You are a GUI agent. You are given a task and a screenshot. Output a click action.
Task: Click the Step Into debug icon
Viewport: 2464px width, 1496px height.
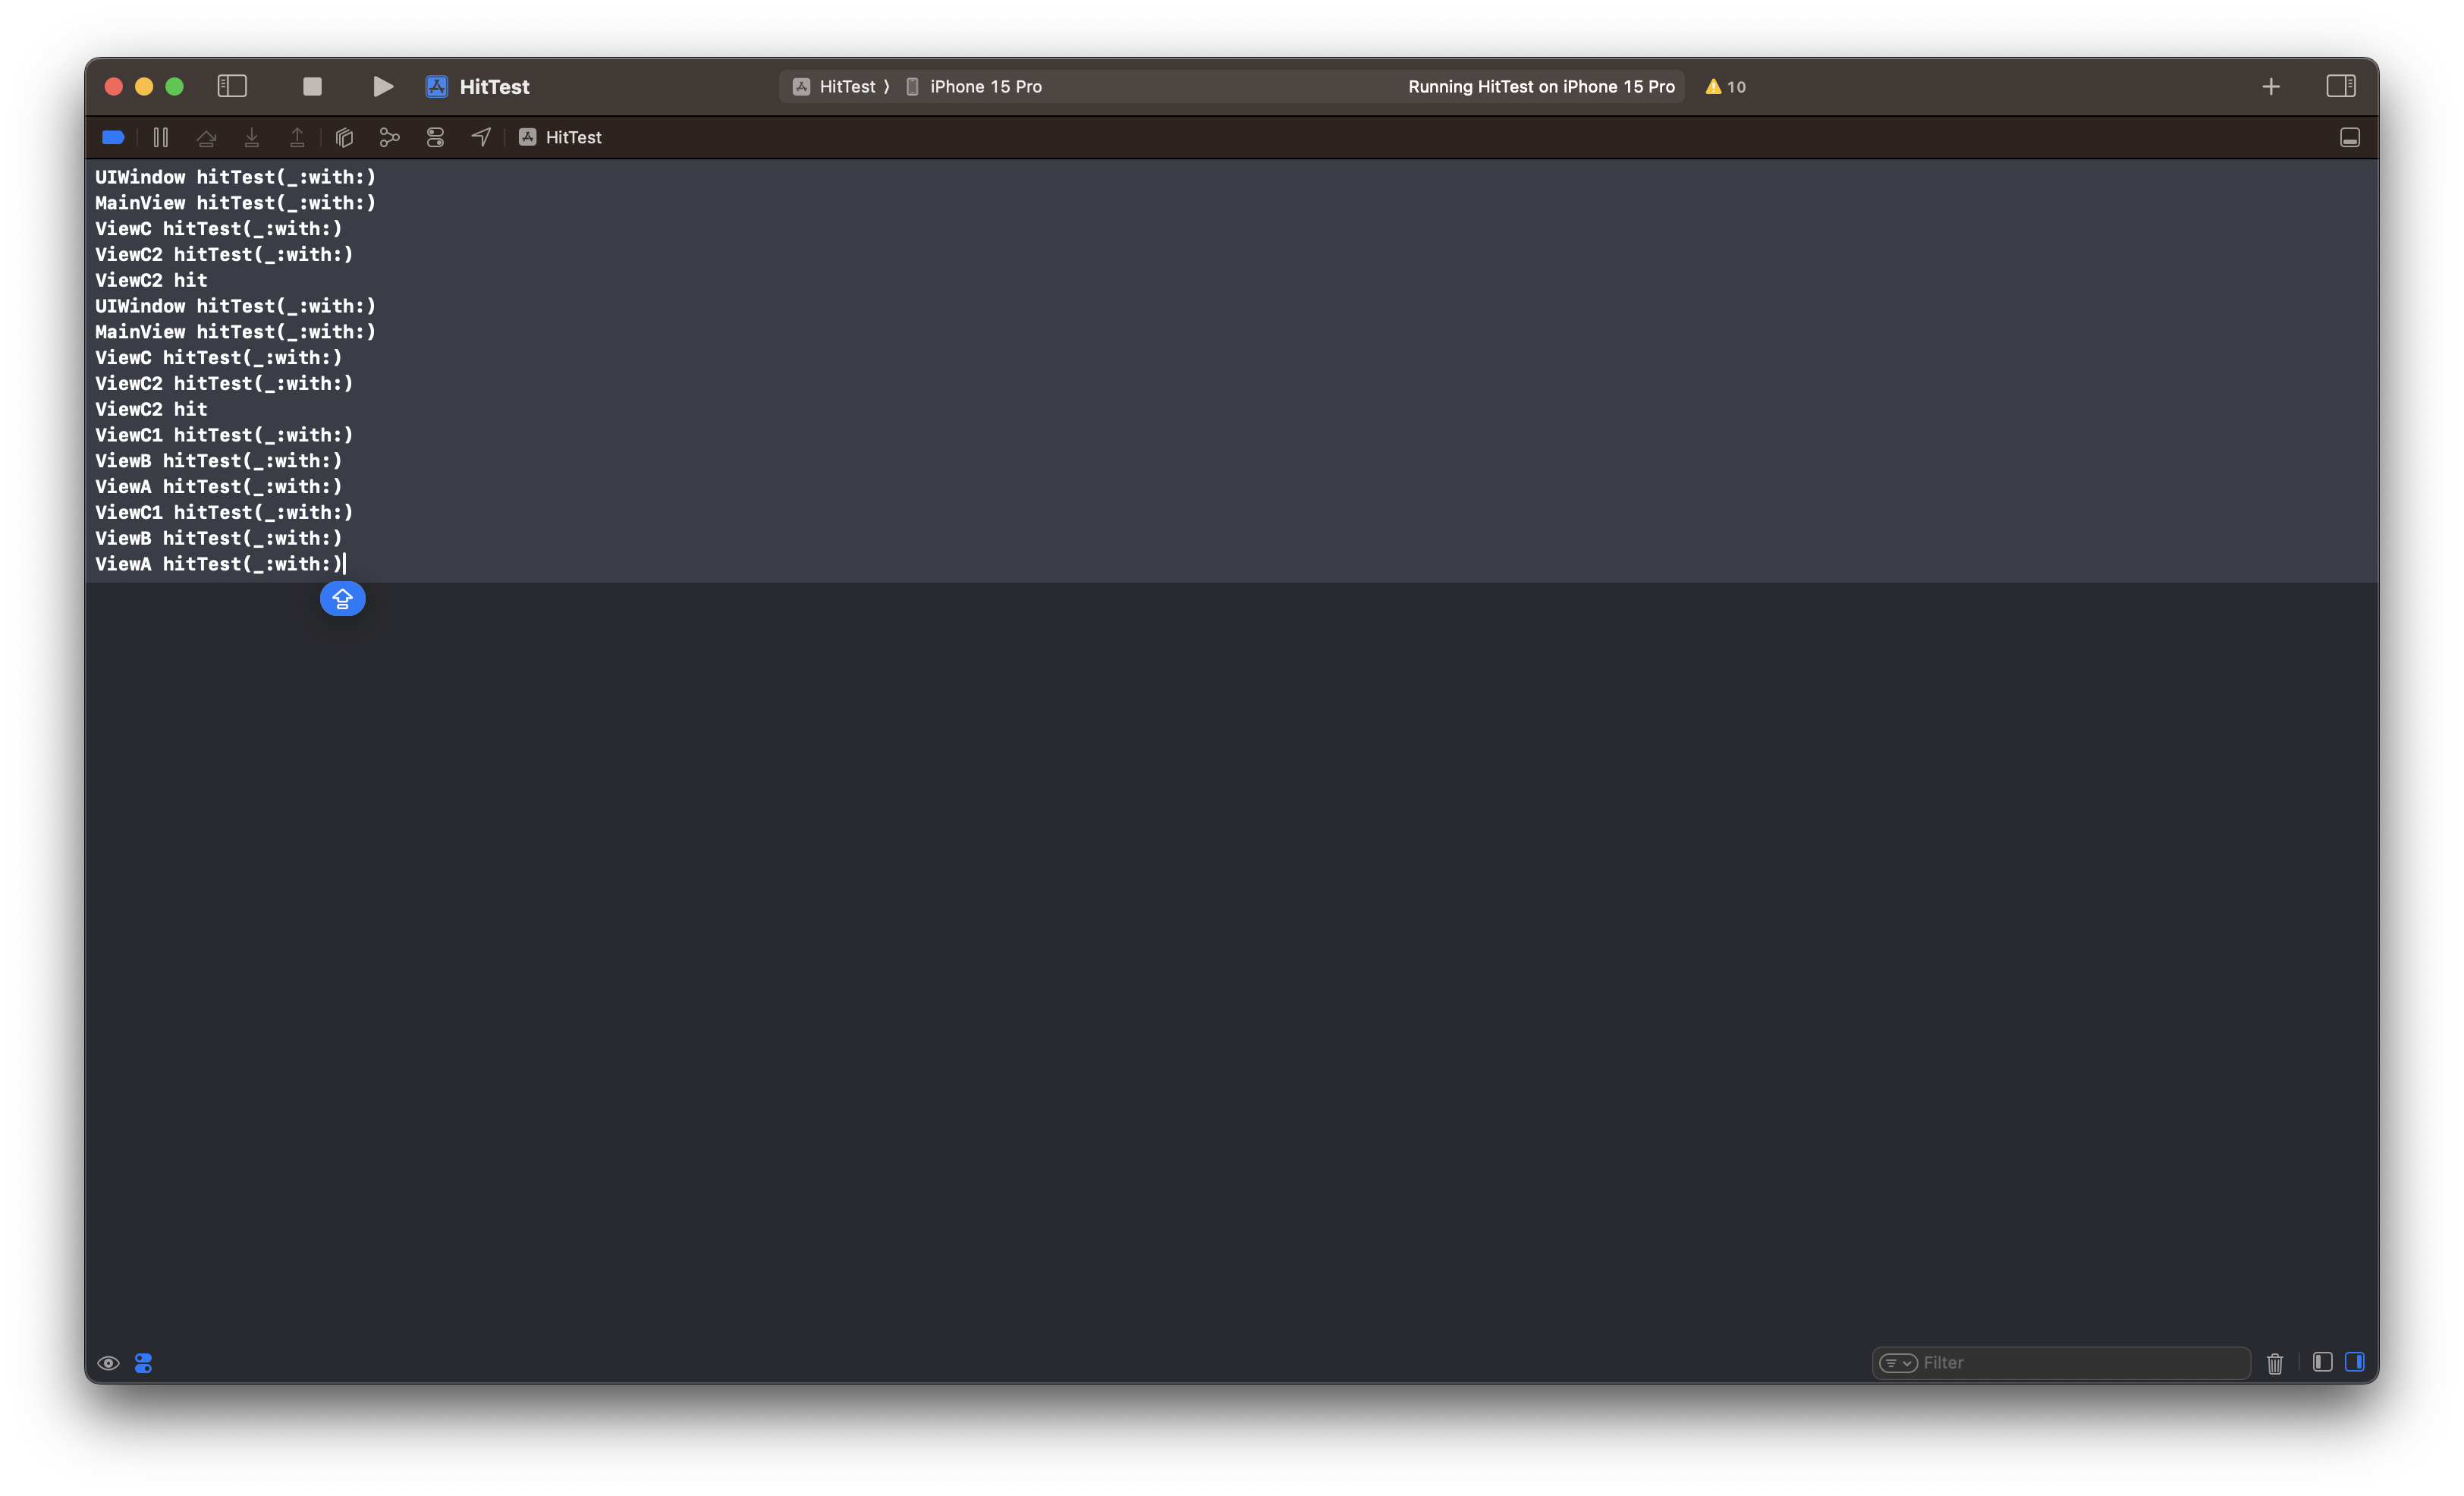[x=252, y=138]
